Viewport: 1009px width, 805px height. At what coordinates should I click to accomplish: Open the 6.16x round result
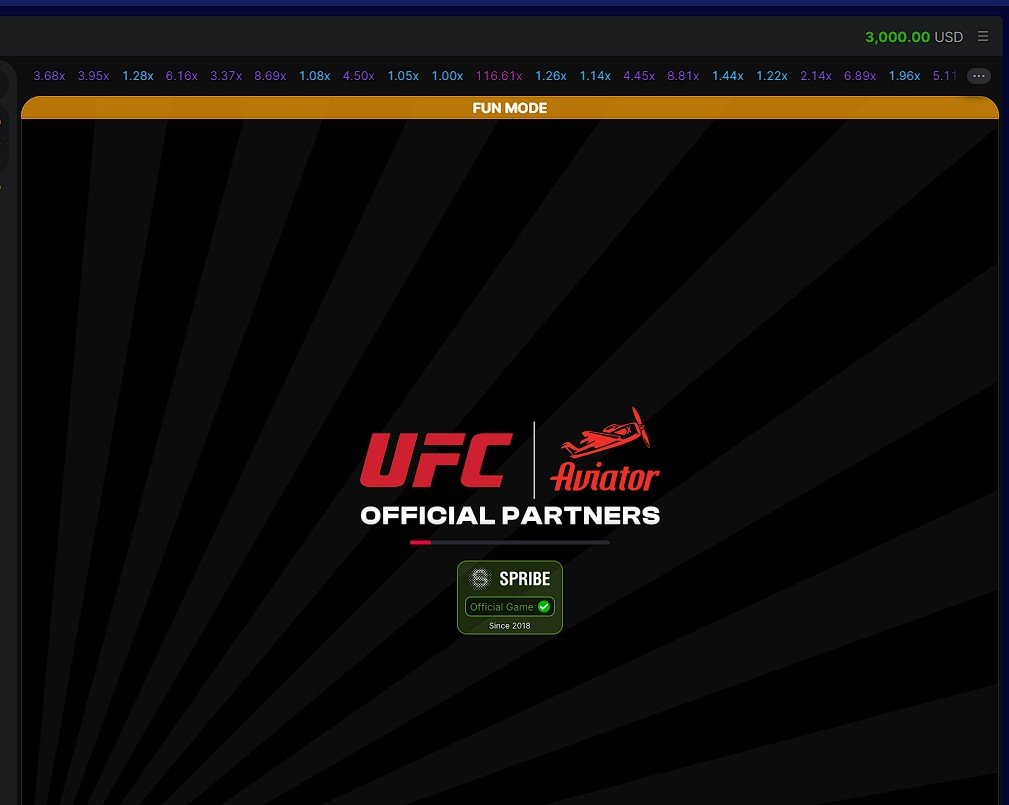(181, 76)
